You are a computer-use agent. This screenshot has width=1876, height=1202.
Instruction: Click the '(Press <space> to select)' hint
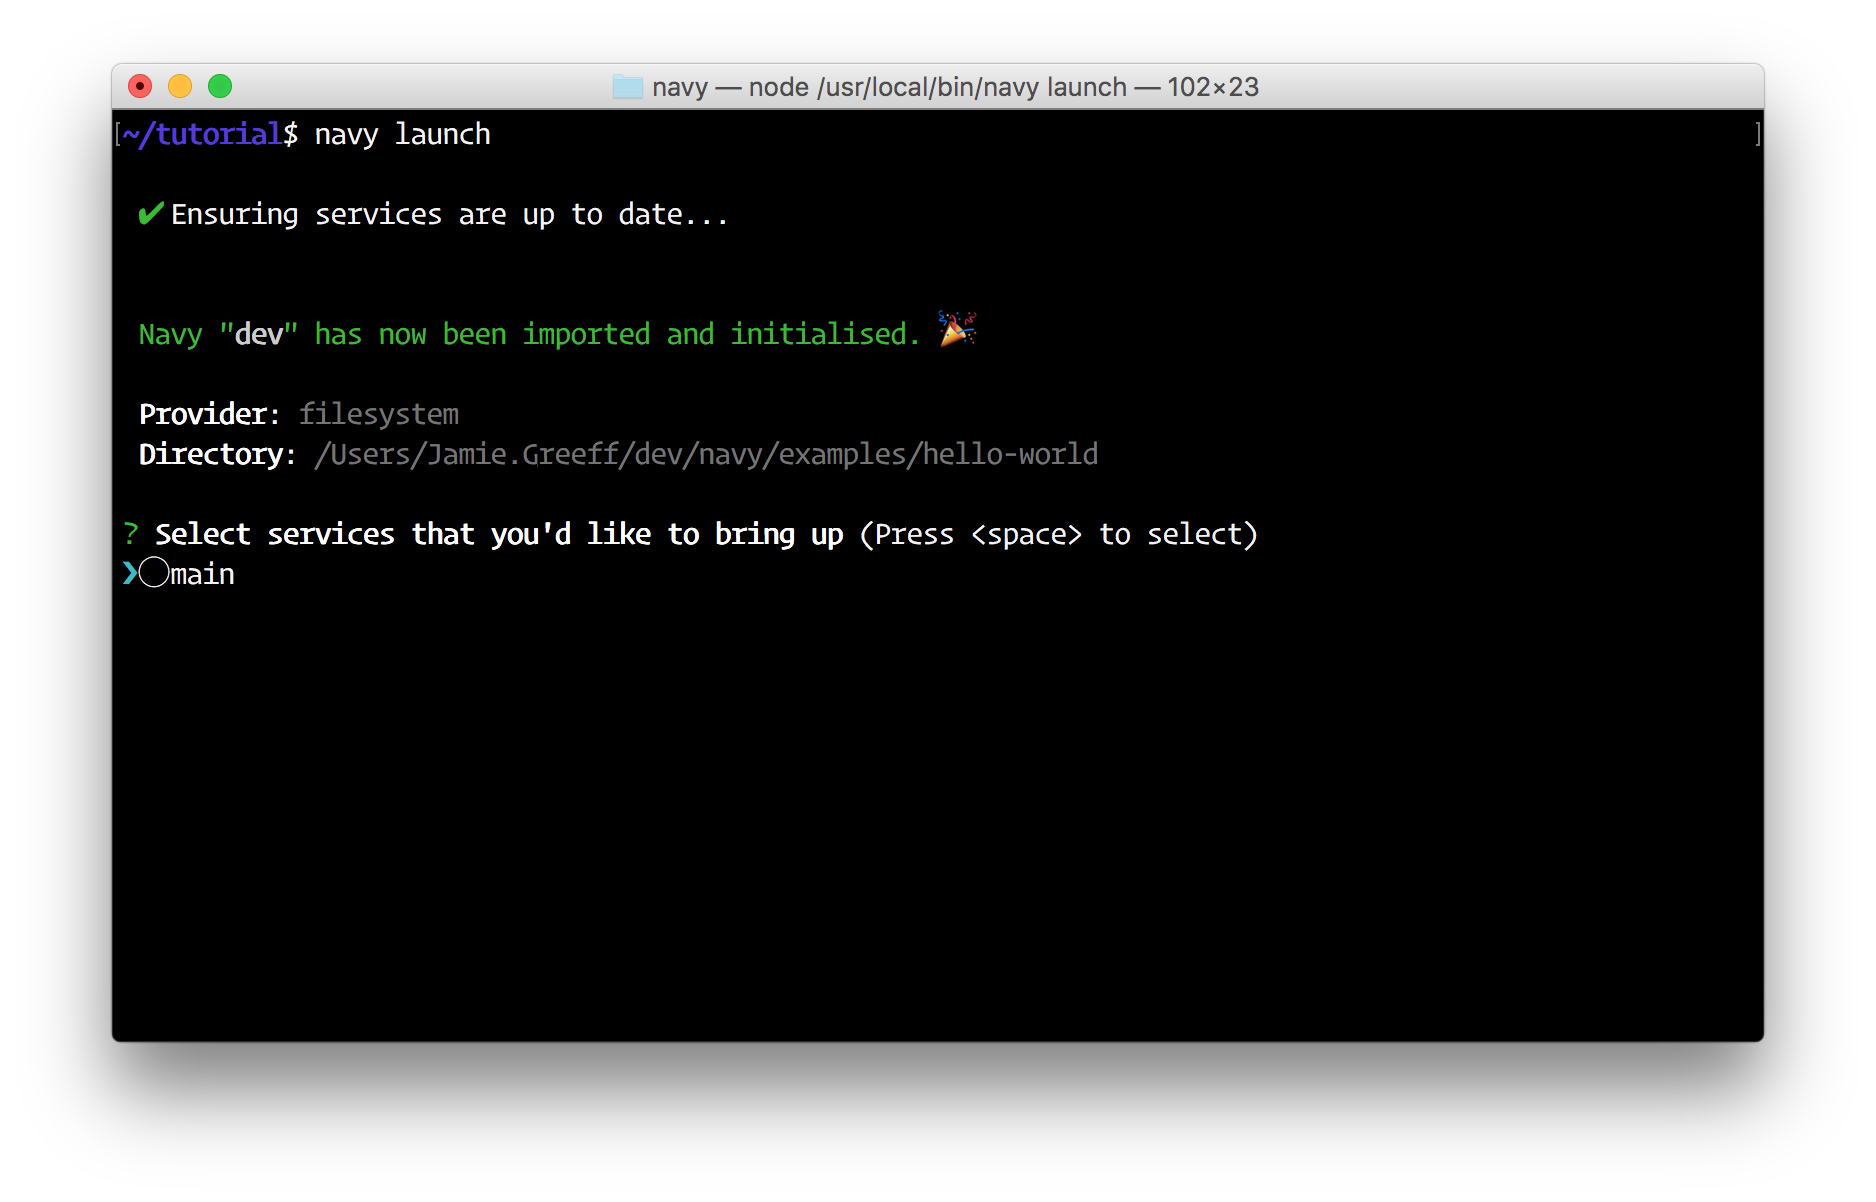pyautogui.click(x=1059, y=535)
